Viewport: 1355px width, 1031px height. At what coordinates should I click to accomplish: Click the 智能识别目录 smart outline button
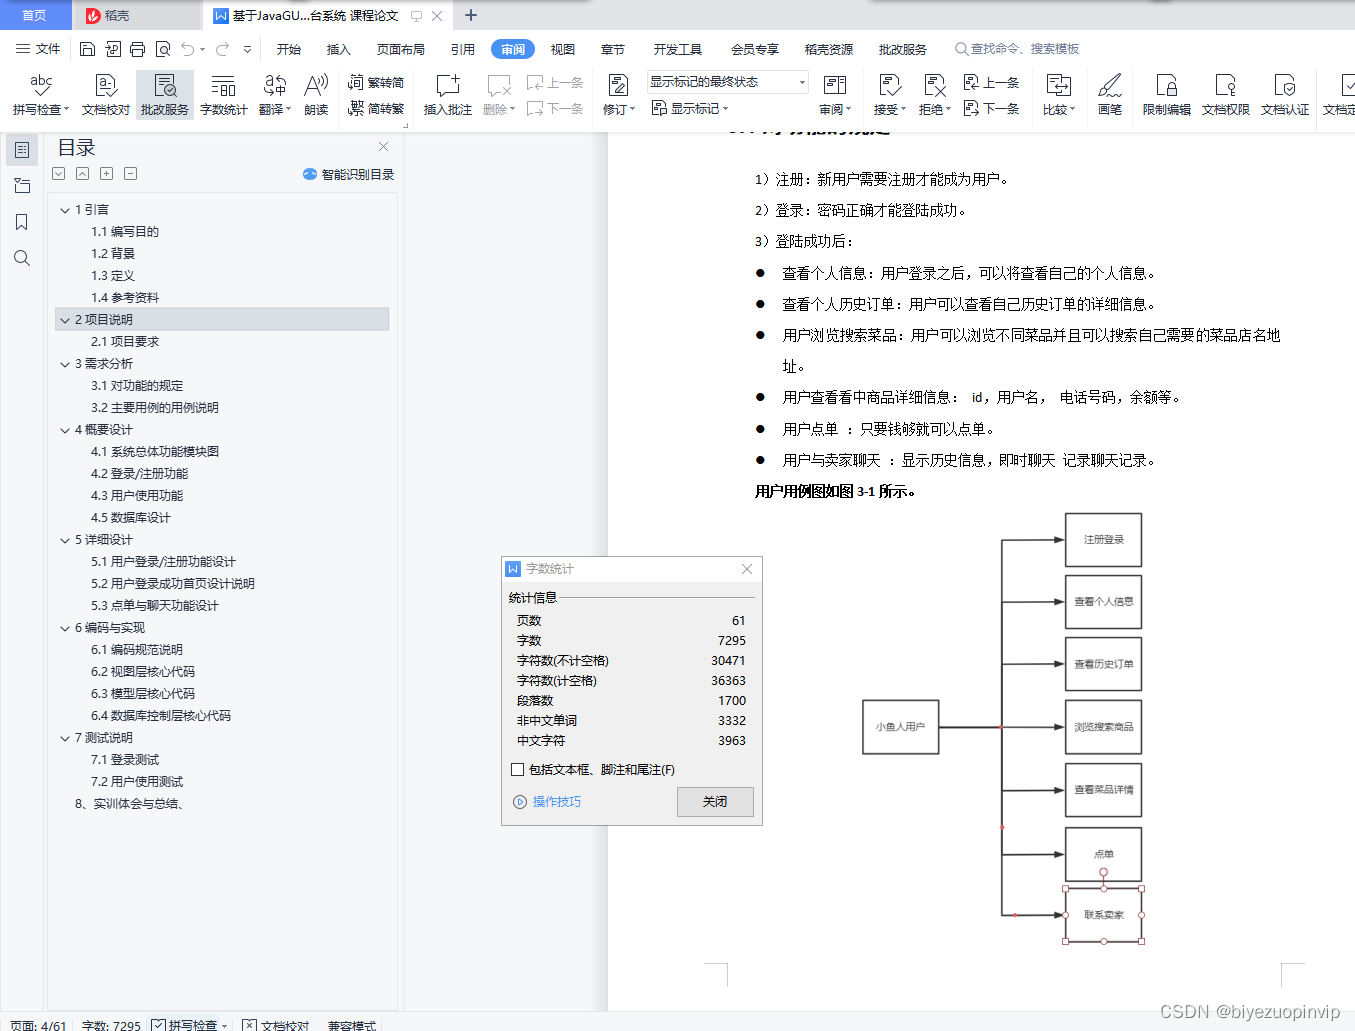(348, 174)
